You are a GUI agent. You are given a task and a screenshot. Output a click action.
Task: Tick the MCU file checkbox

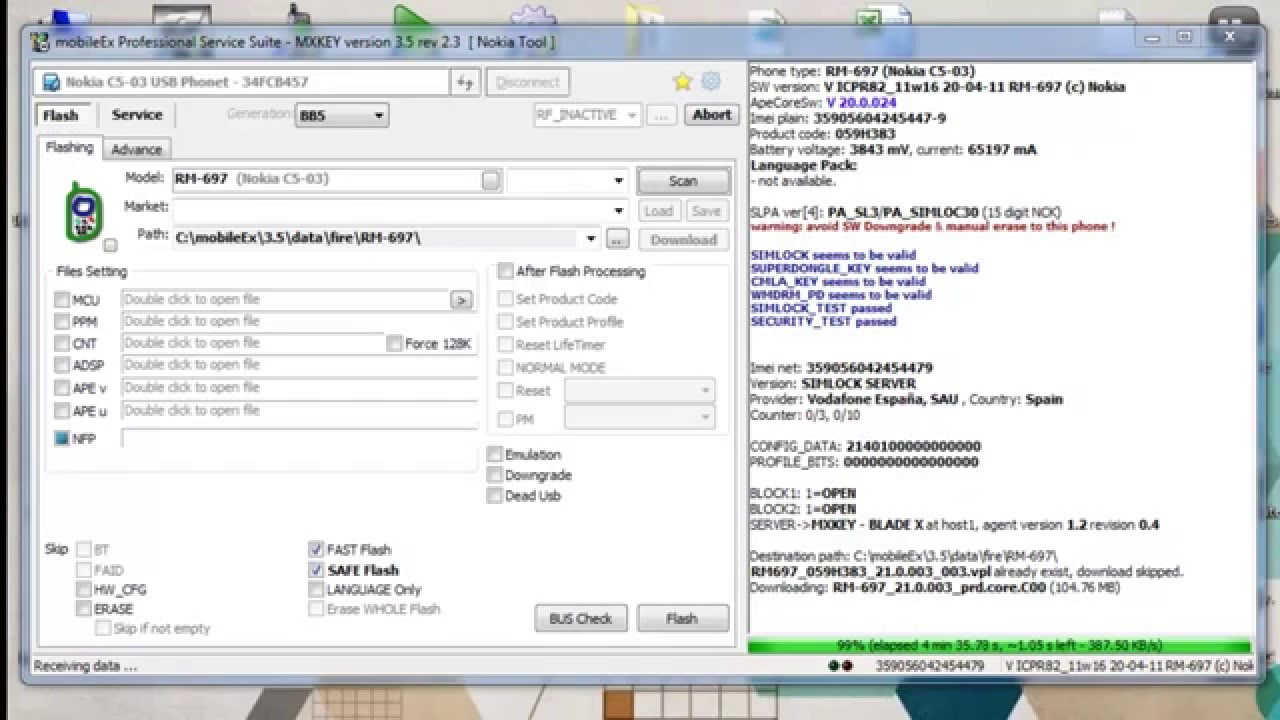62,300
